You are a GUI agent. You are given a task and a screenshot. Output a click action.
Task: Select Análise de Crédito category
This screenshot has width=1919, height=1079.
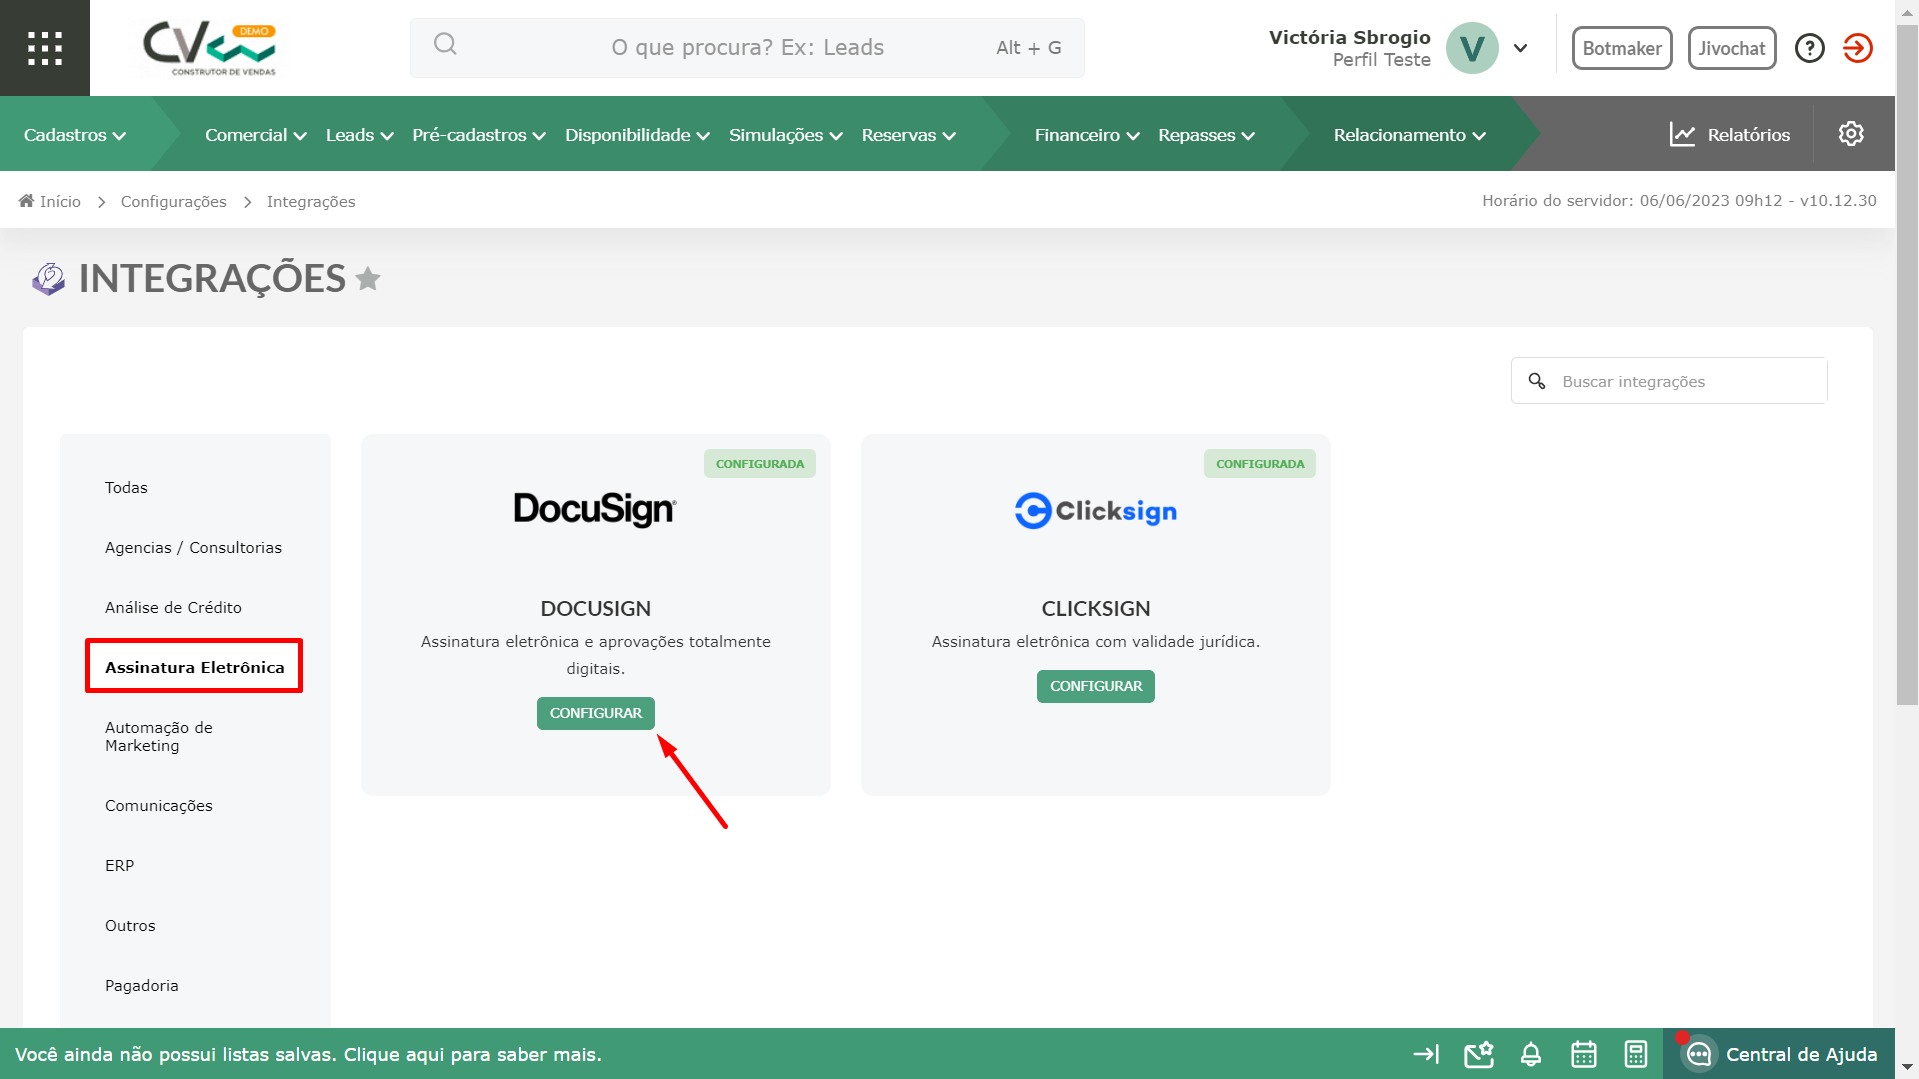coord(173,608)
